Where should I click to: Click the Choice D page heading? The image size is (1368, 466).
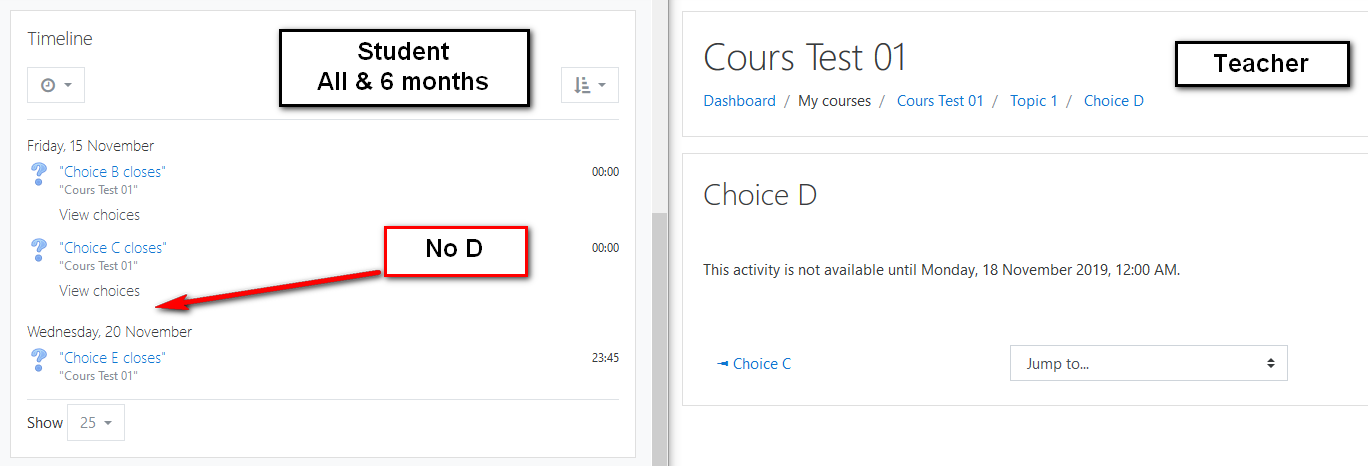pos(760,194)
